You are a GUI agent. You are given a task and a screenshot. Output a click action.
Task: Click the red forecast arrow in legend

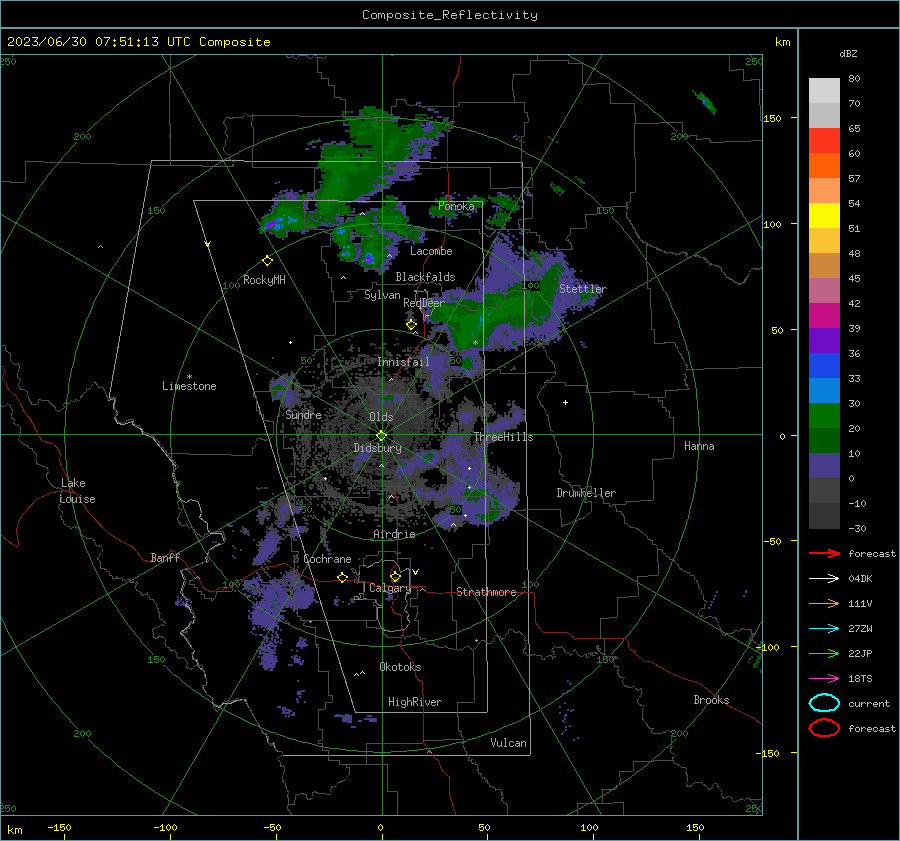point(824,553)
